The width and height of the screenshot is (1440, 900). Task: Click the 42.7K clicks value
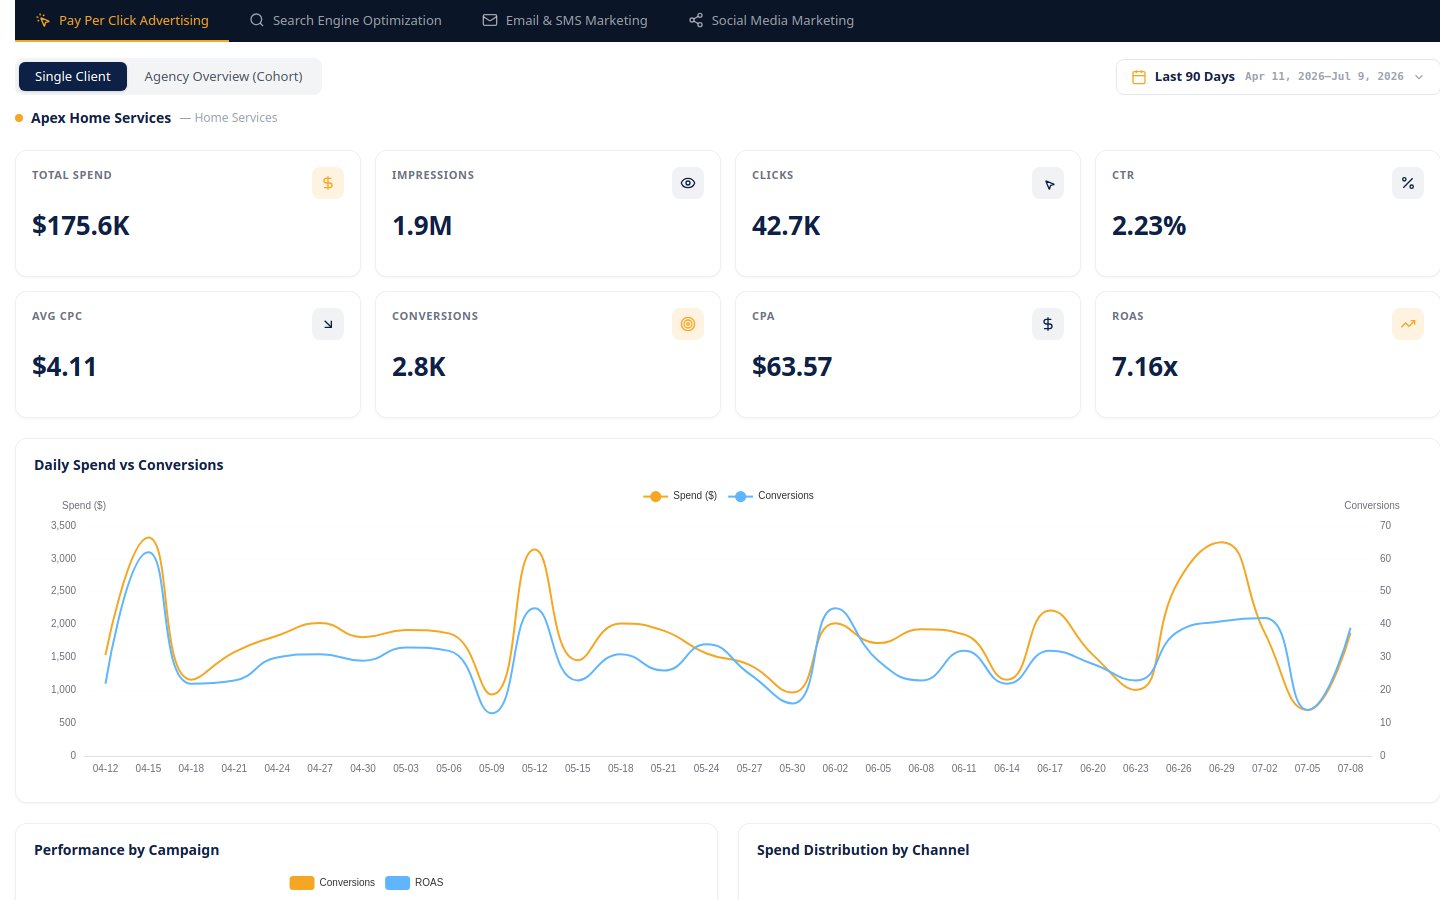coord(786,226)
